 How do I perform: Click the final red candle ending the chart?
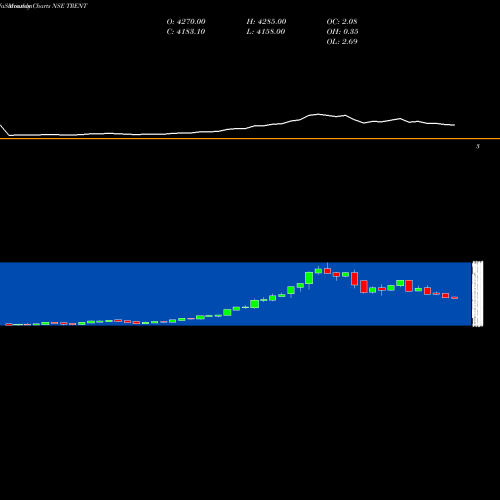(x=455, y=298)
